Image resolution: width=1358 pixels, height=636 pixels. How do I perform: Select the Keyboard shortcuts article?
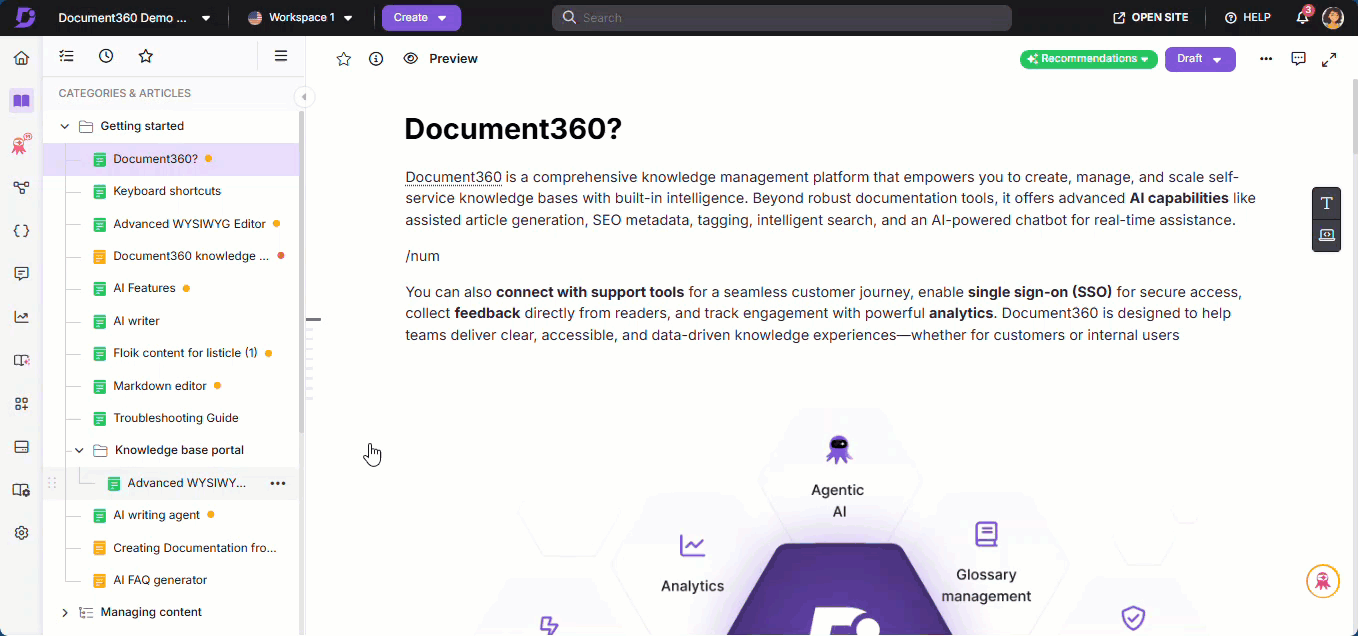(x=167, y=191)
